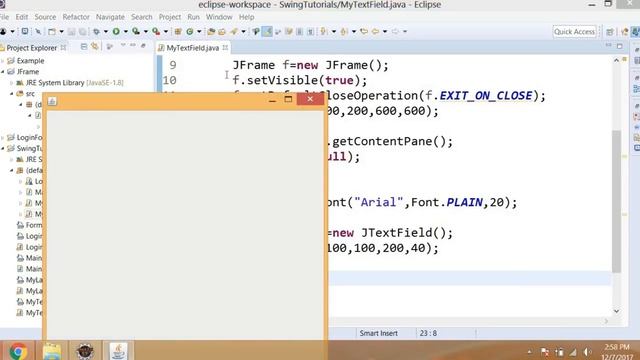Click the Save All icon in toolbar

(82, 31)
